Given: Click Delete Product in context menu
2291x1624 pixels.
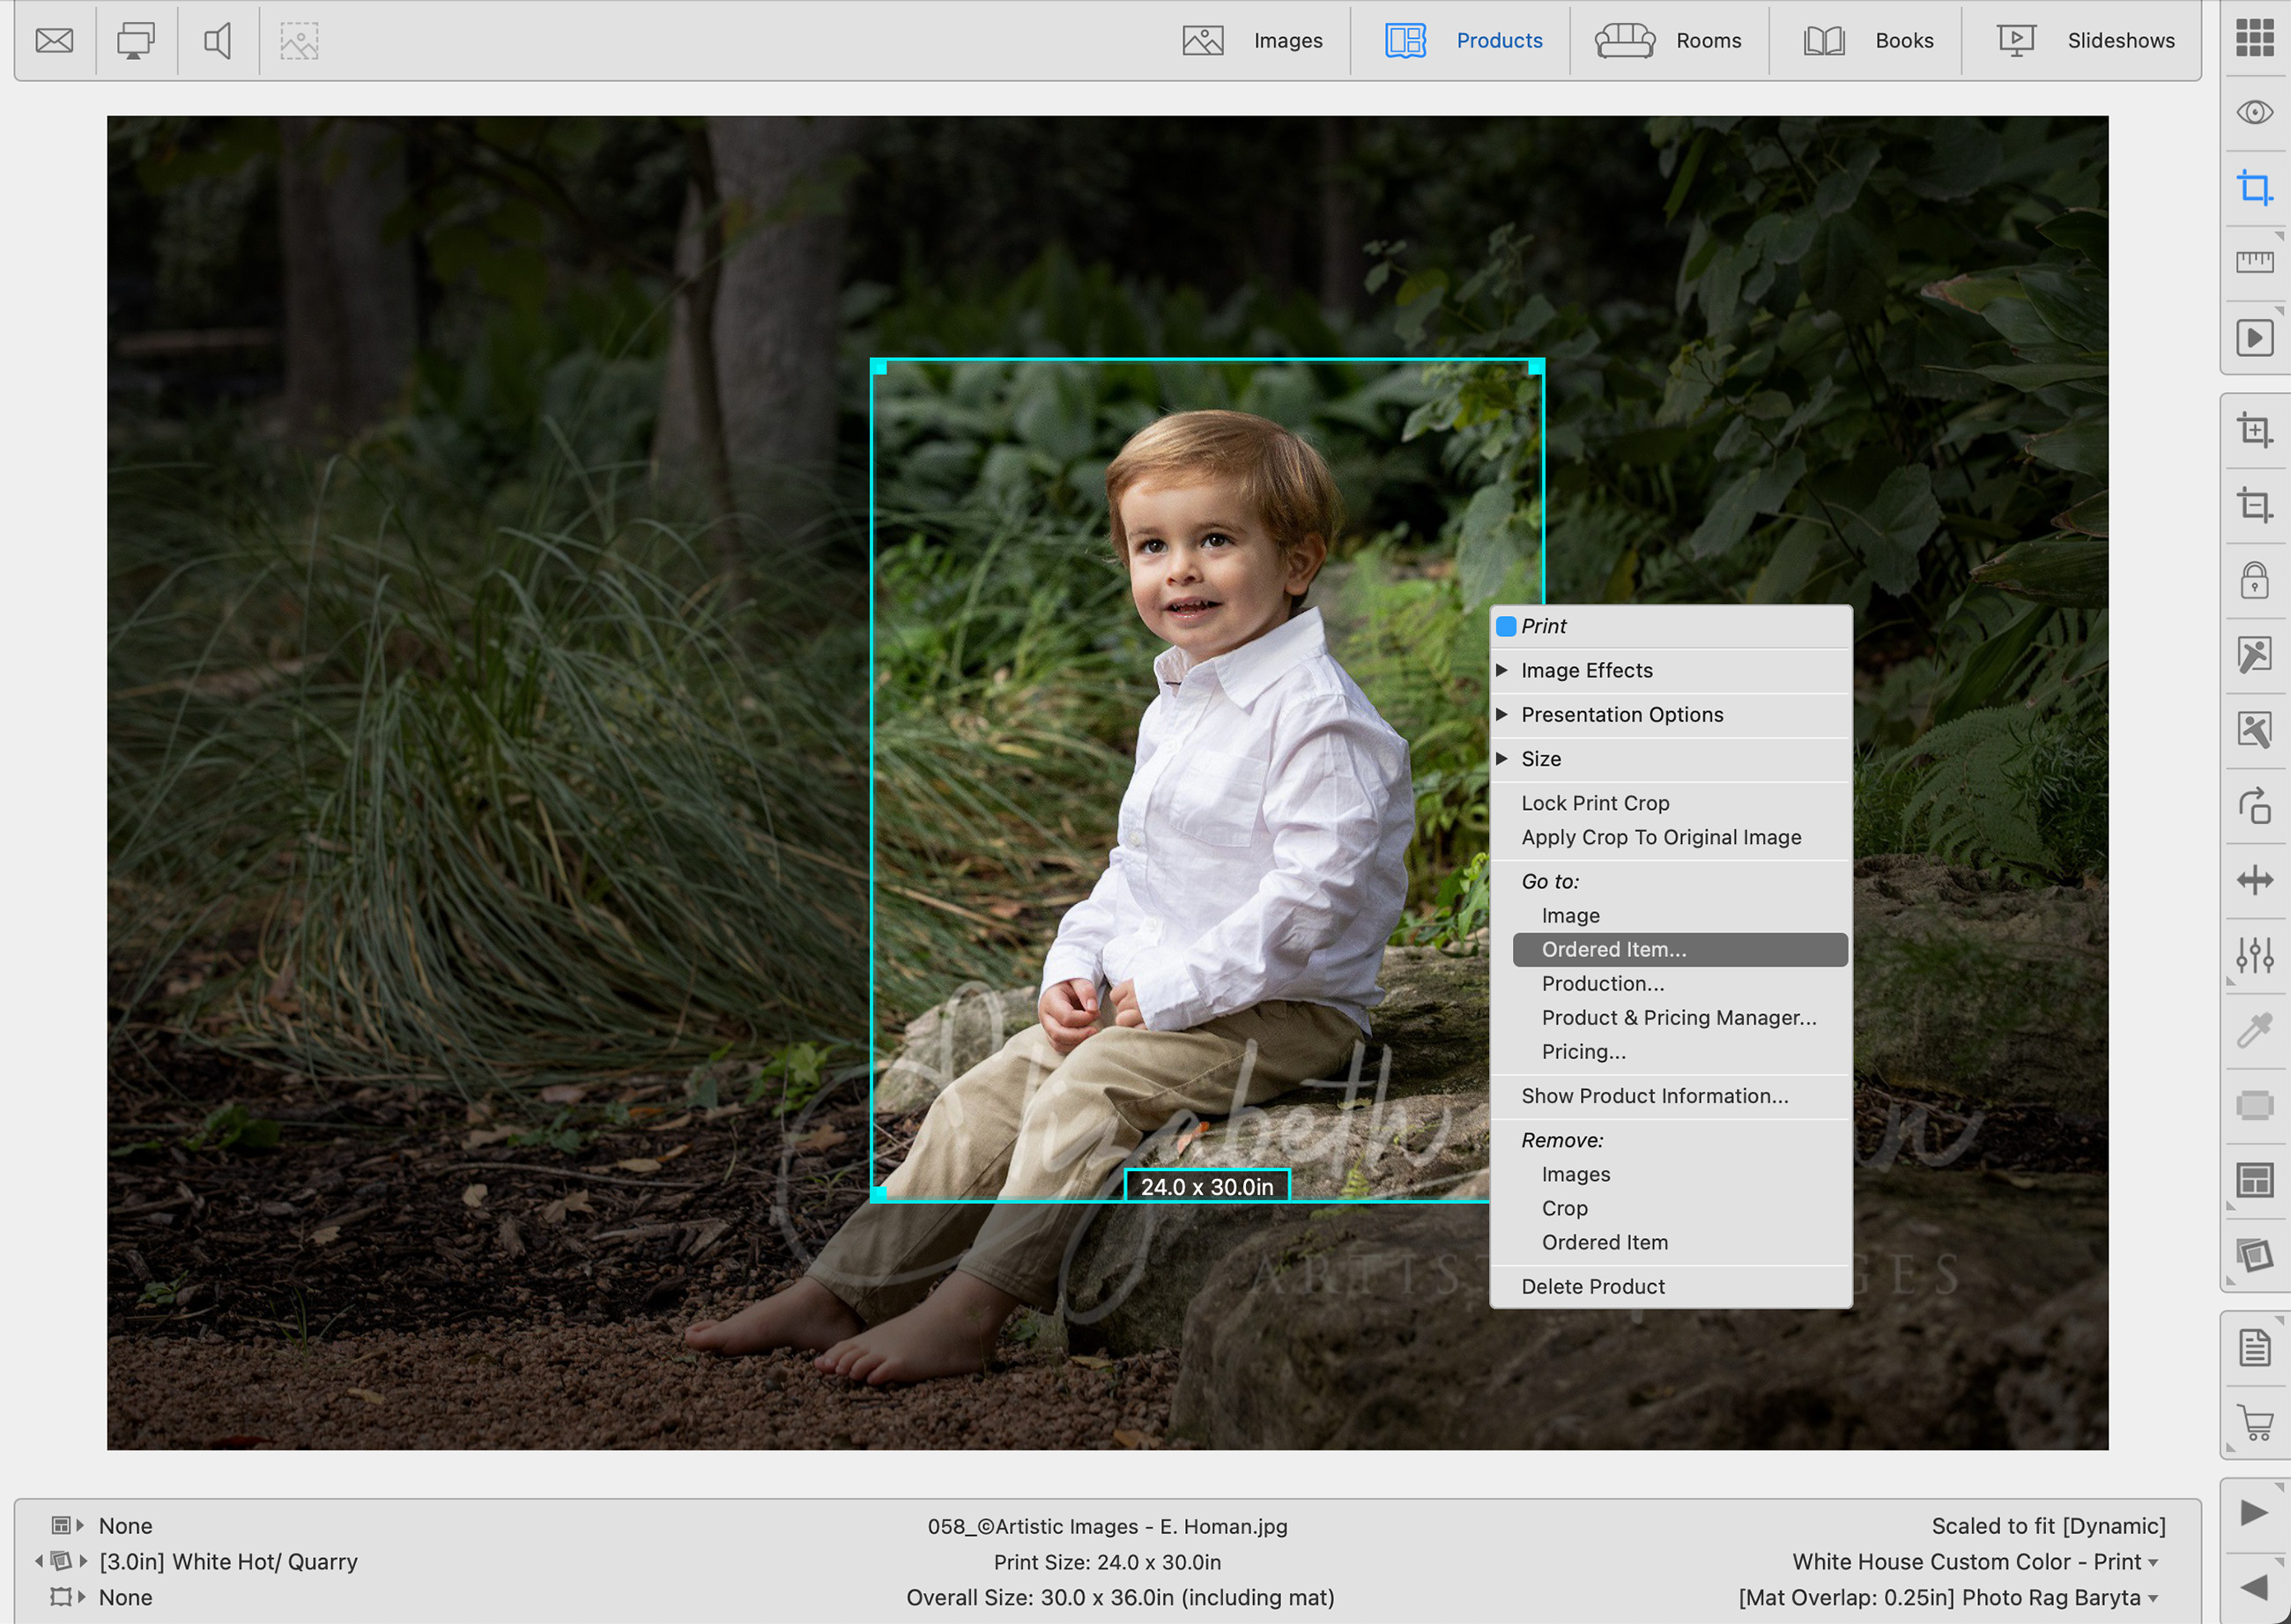Looking at the screenshot, I should point(1592,1286).
